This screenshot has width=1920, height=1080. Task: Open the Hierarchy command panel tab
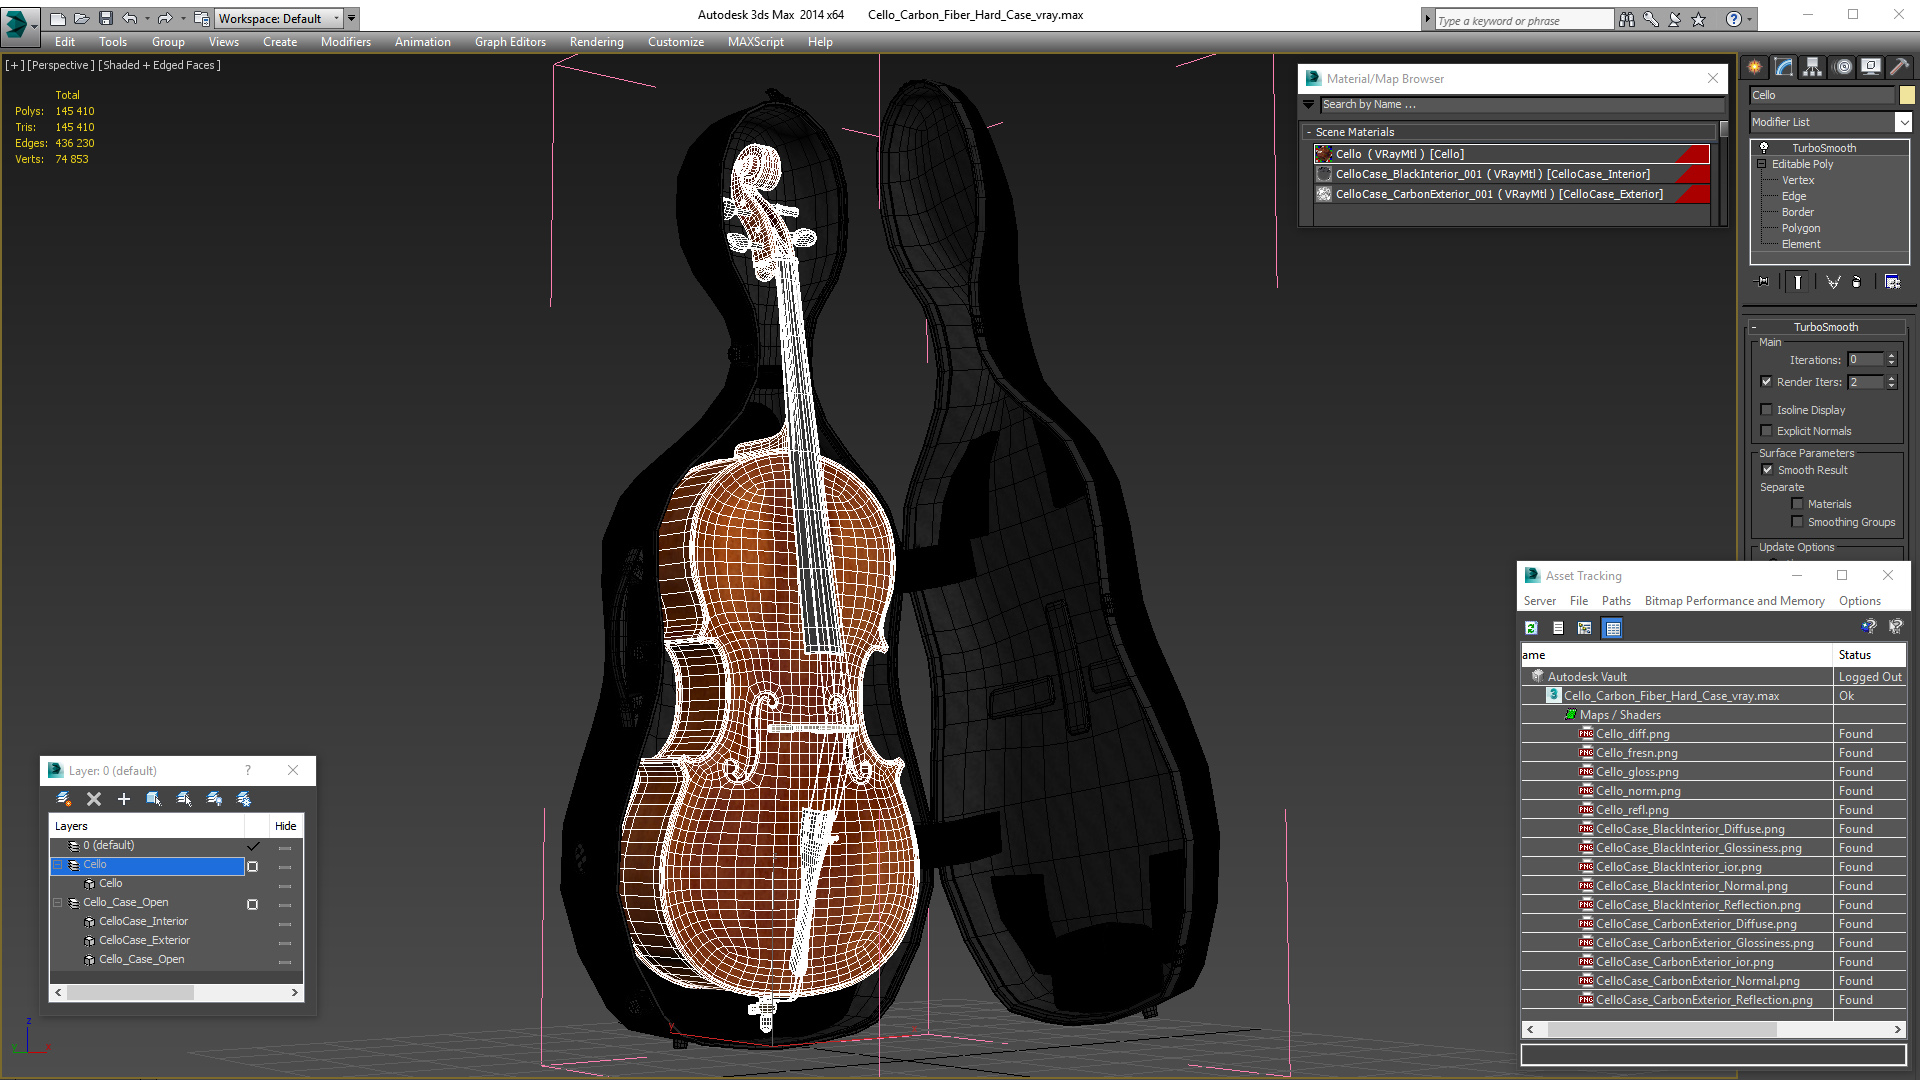click(1812, 67)
